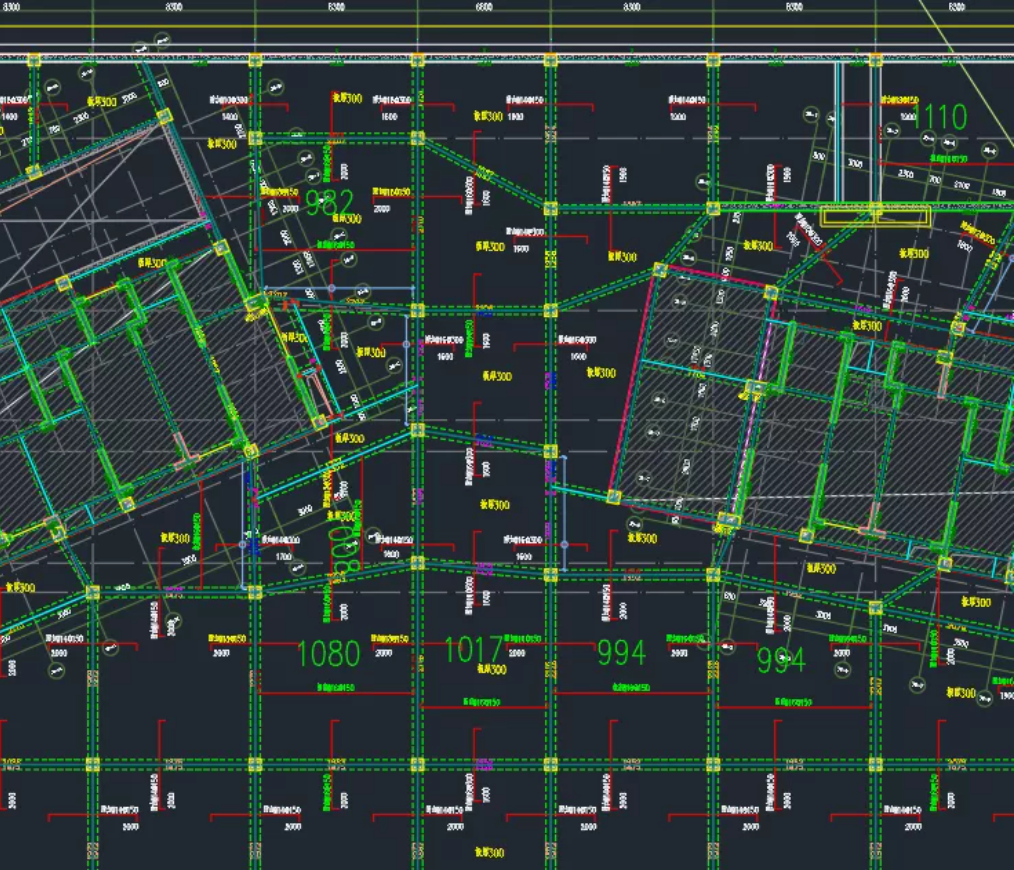Image resolution: width=1014 pixels, height=870 pixels.
Task: Select the green 1080 area label
Action: [329, 653]
